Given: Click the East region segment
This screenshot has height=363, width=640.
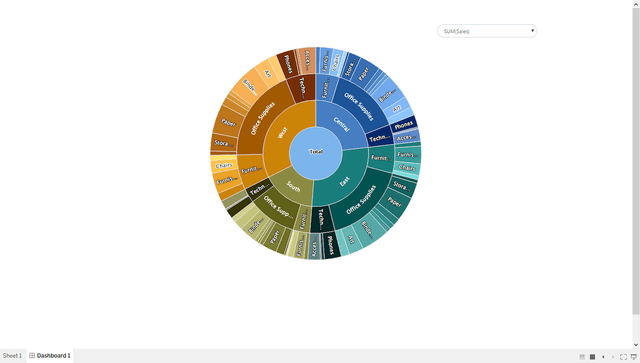Looking at the screenshot, I should pos(344,181).
